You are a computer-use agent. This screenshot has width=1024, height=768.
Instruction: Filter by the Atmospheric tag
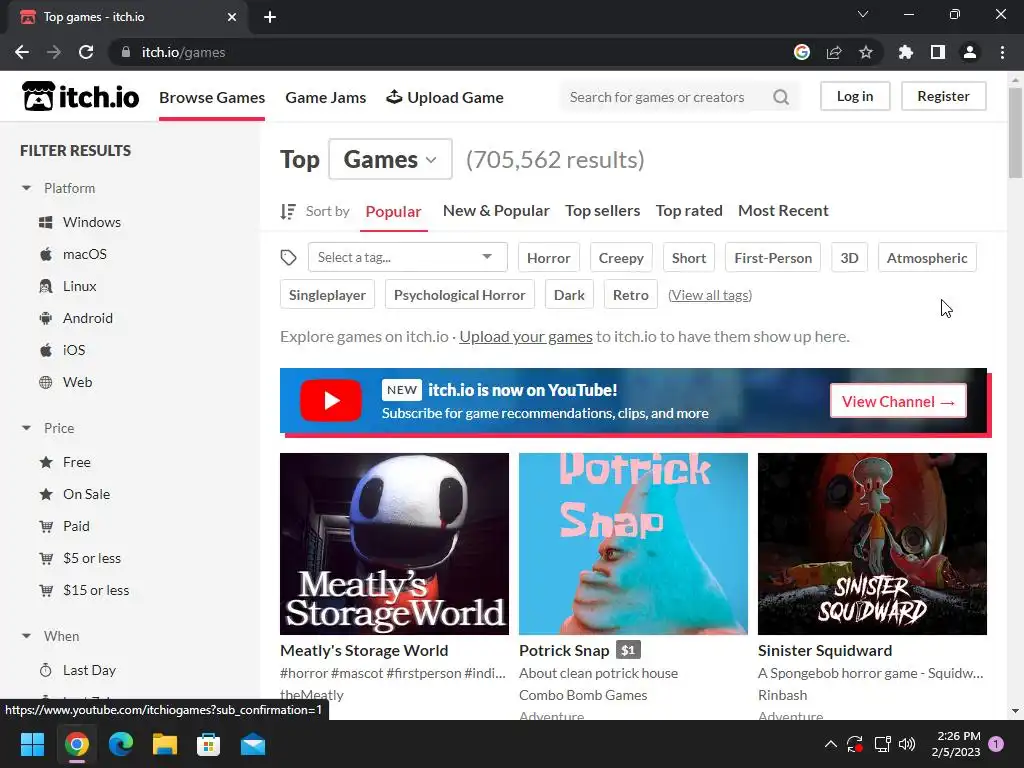927,258
